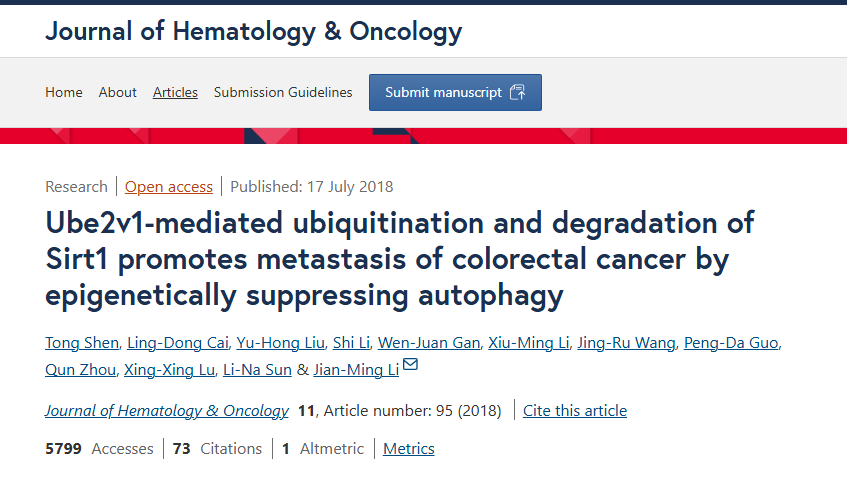Open the Cite this article link
This screenshot has width=847, height=486.
click(575, 411)
